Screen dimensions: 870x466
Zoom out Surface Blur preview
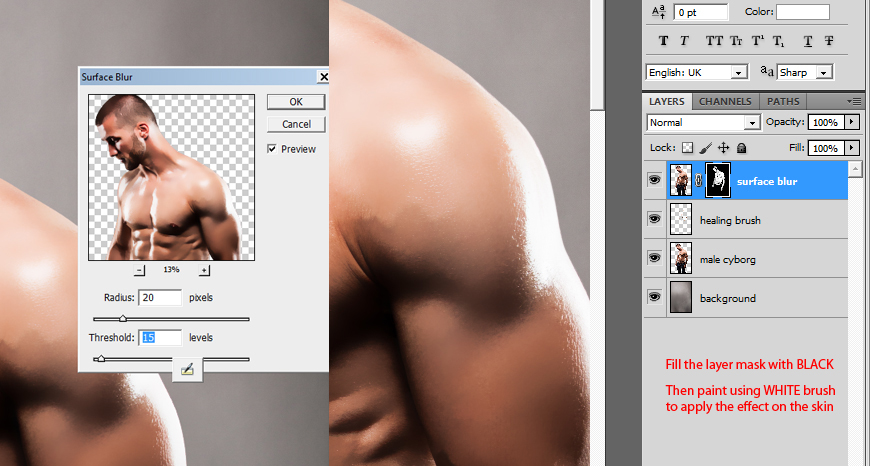pos(140,270)
